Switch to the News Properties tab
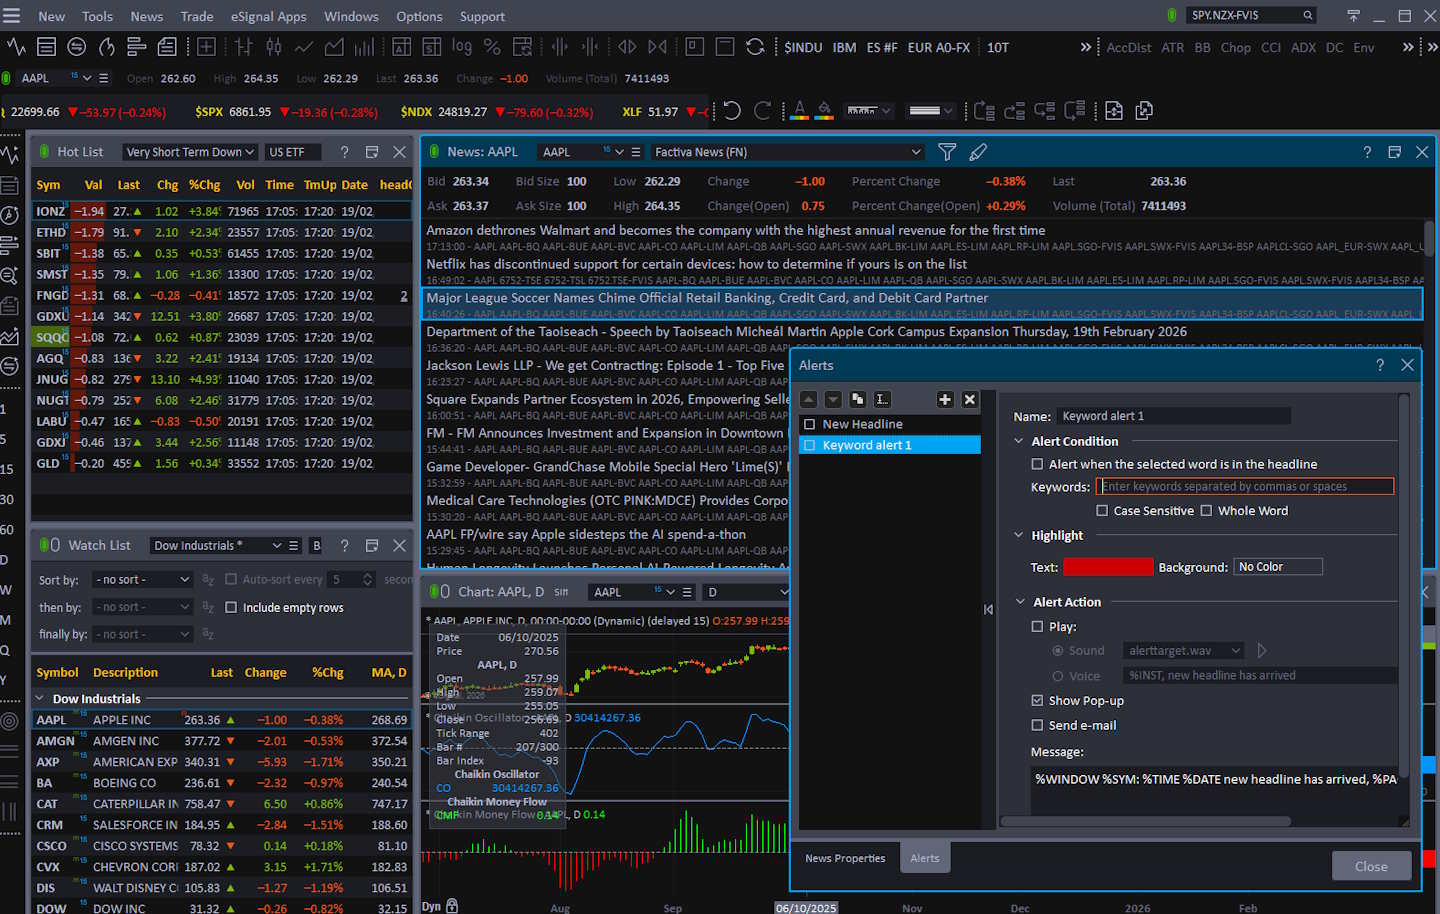Viewport: 1440px width, 914px height. (845, 858)
